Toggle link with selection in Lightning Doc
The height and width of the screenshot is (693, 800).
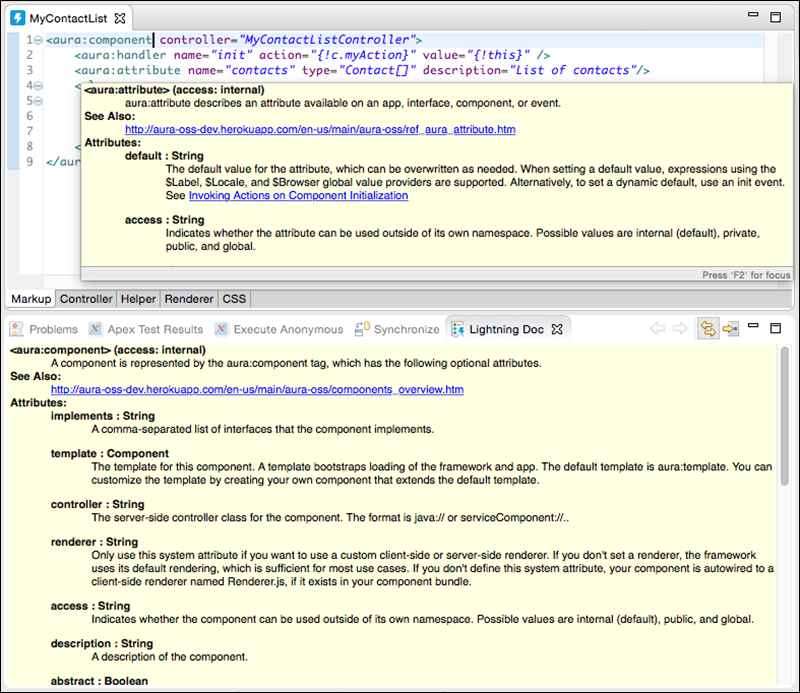point(708,329)
